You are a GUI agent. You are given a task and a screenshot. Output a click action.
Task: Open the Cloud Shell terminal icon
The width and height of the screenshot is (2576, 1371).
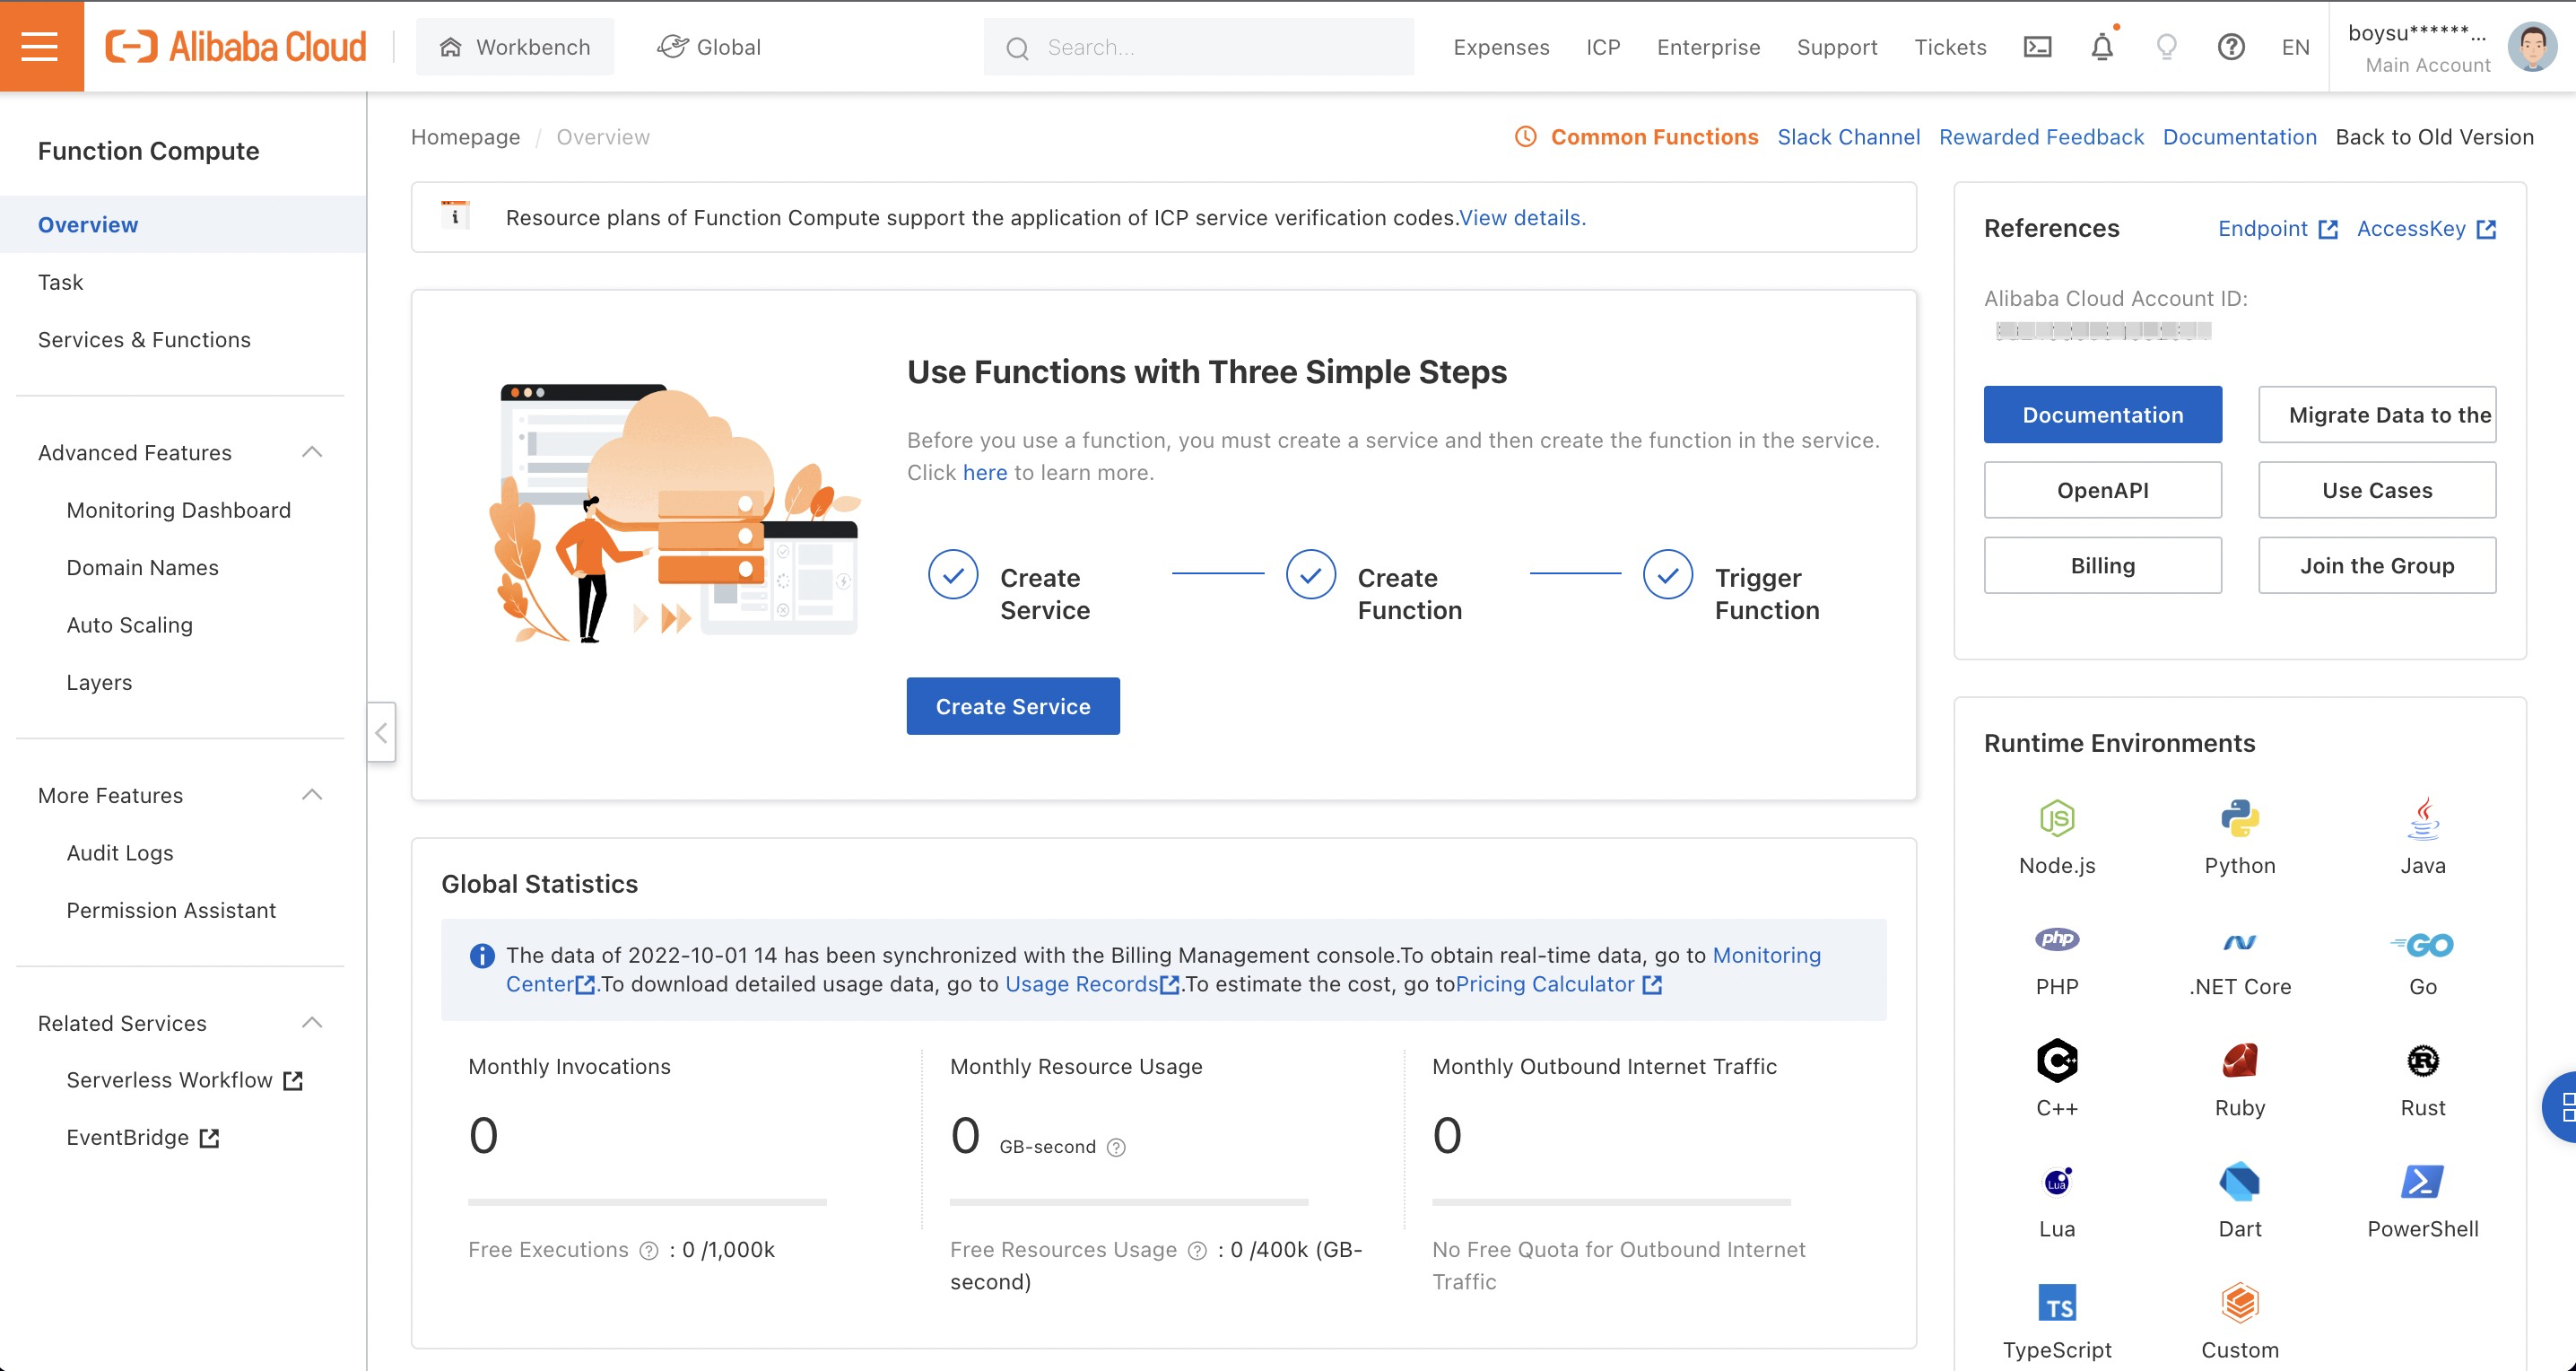[2037, 47]
